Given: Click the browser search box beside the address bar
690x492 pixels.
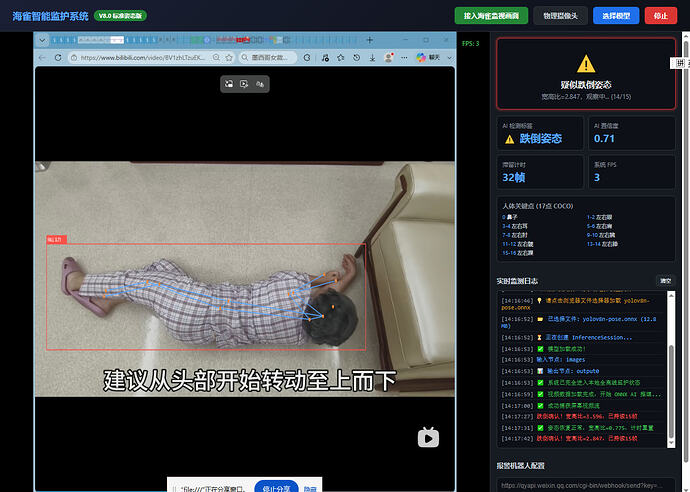Looking at the screenshot, I should click(268, 58).
